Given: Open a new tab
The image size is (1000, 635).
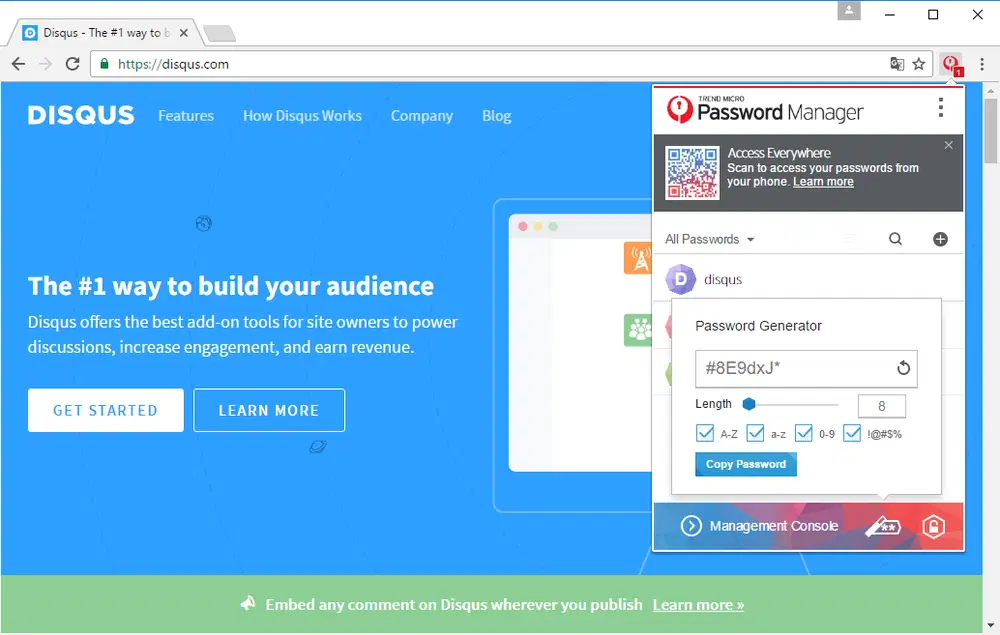Looking at the screenshot, I should pos(220,33).
